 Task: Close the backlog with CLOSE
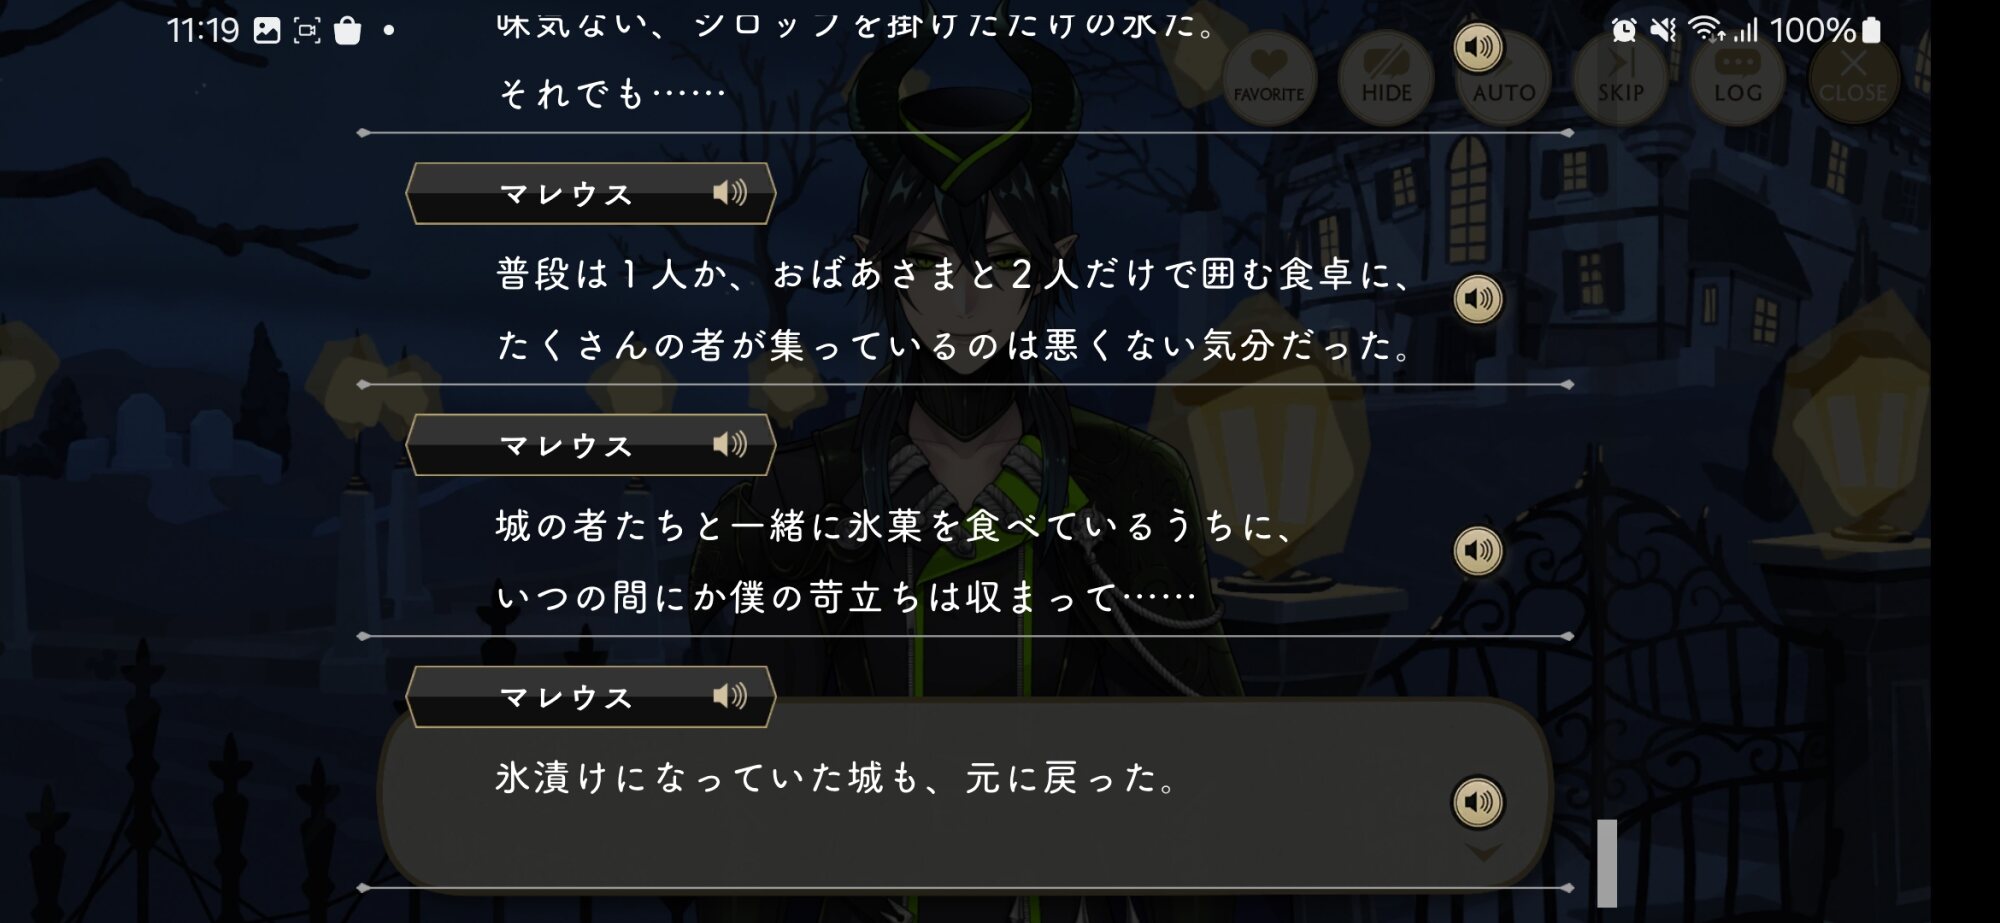coord(1853,78)
